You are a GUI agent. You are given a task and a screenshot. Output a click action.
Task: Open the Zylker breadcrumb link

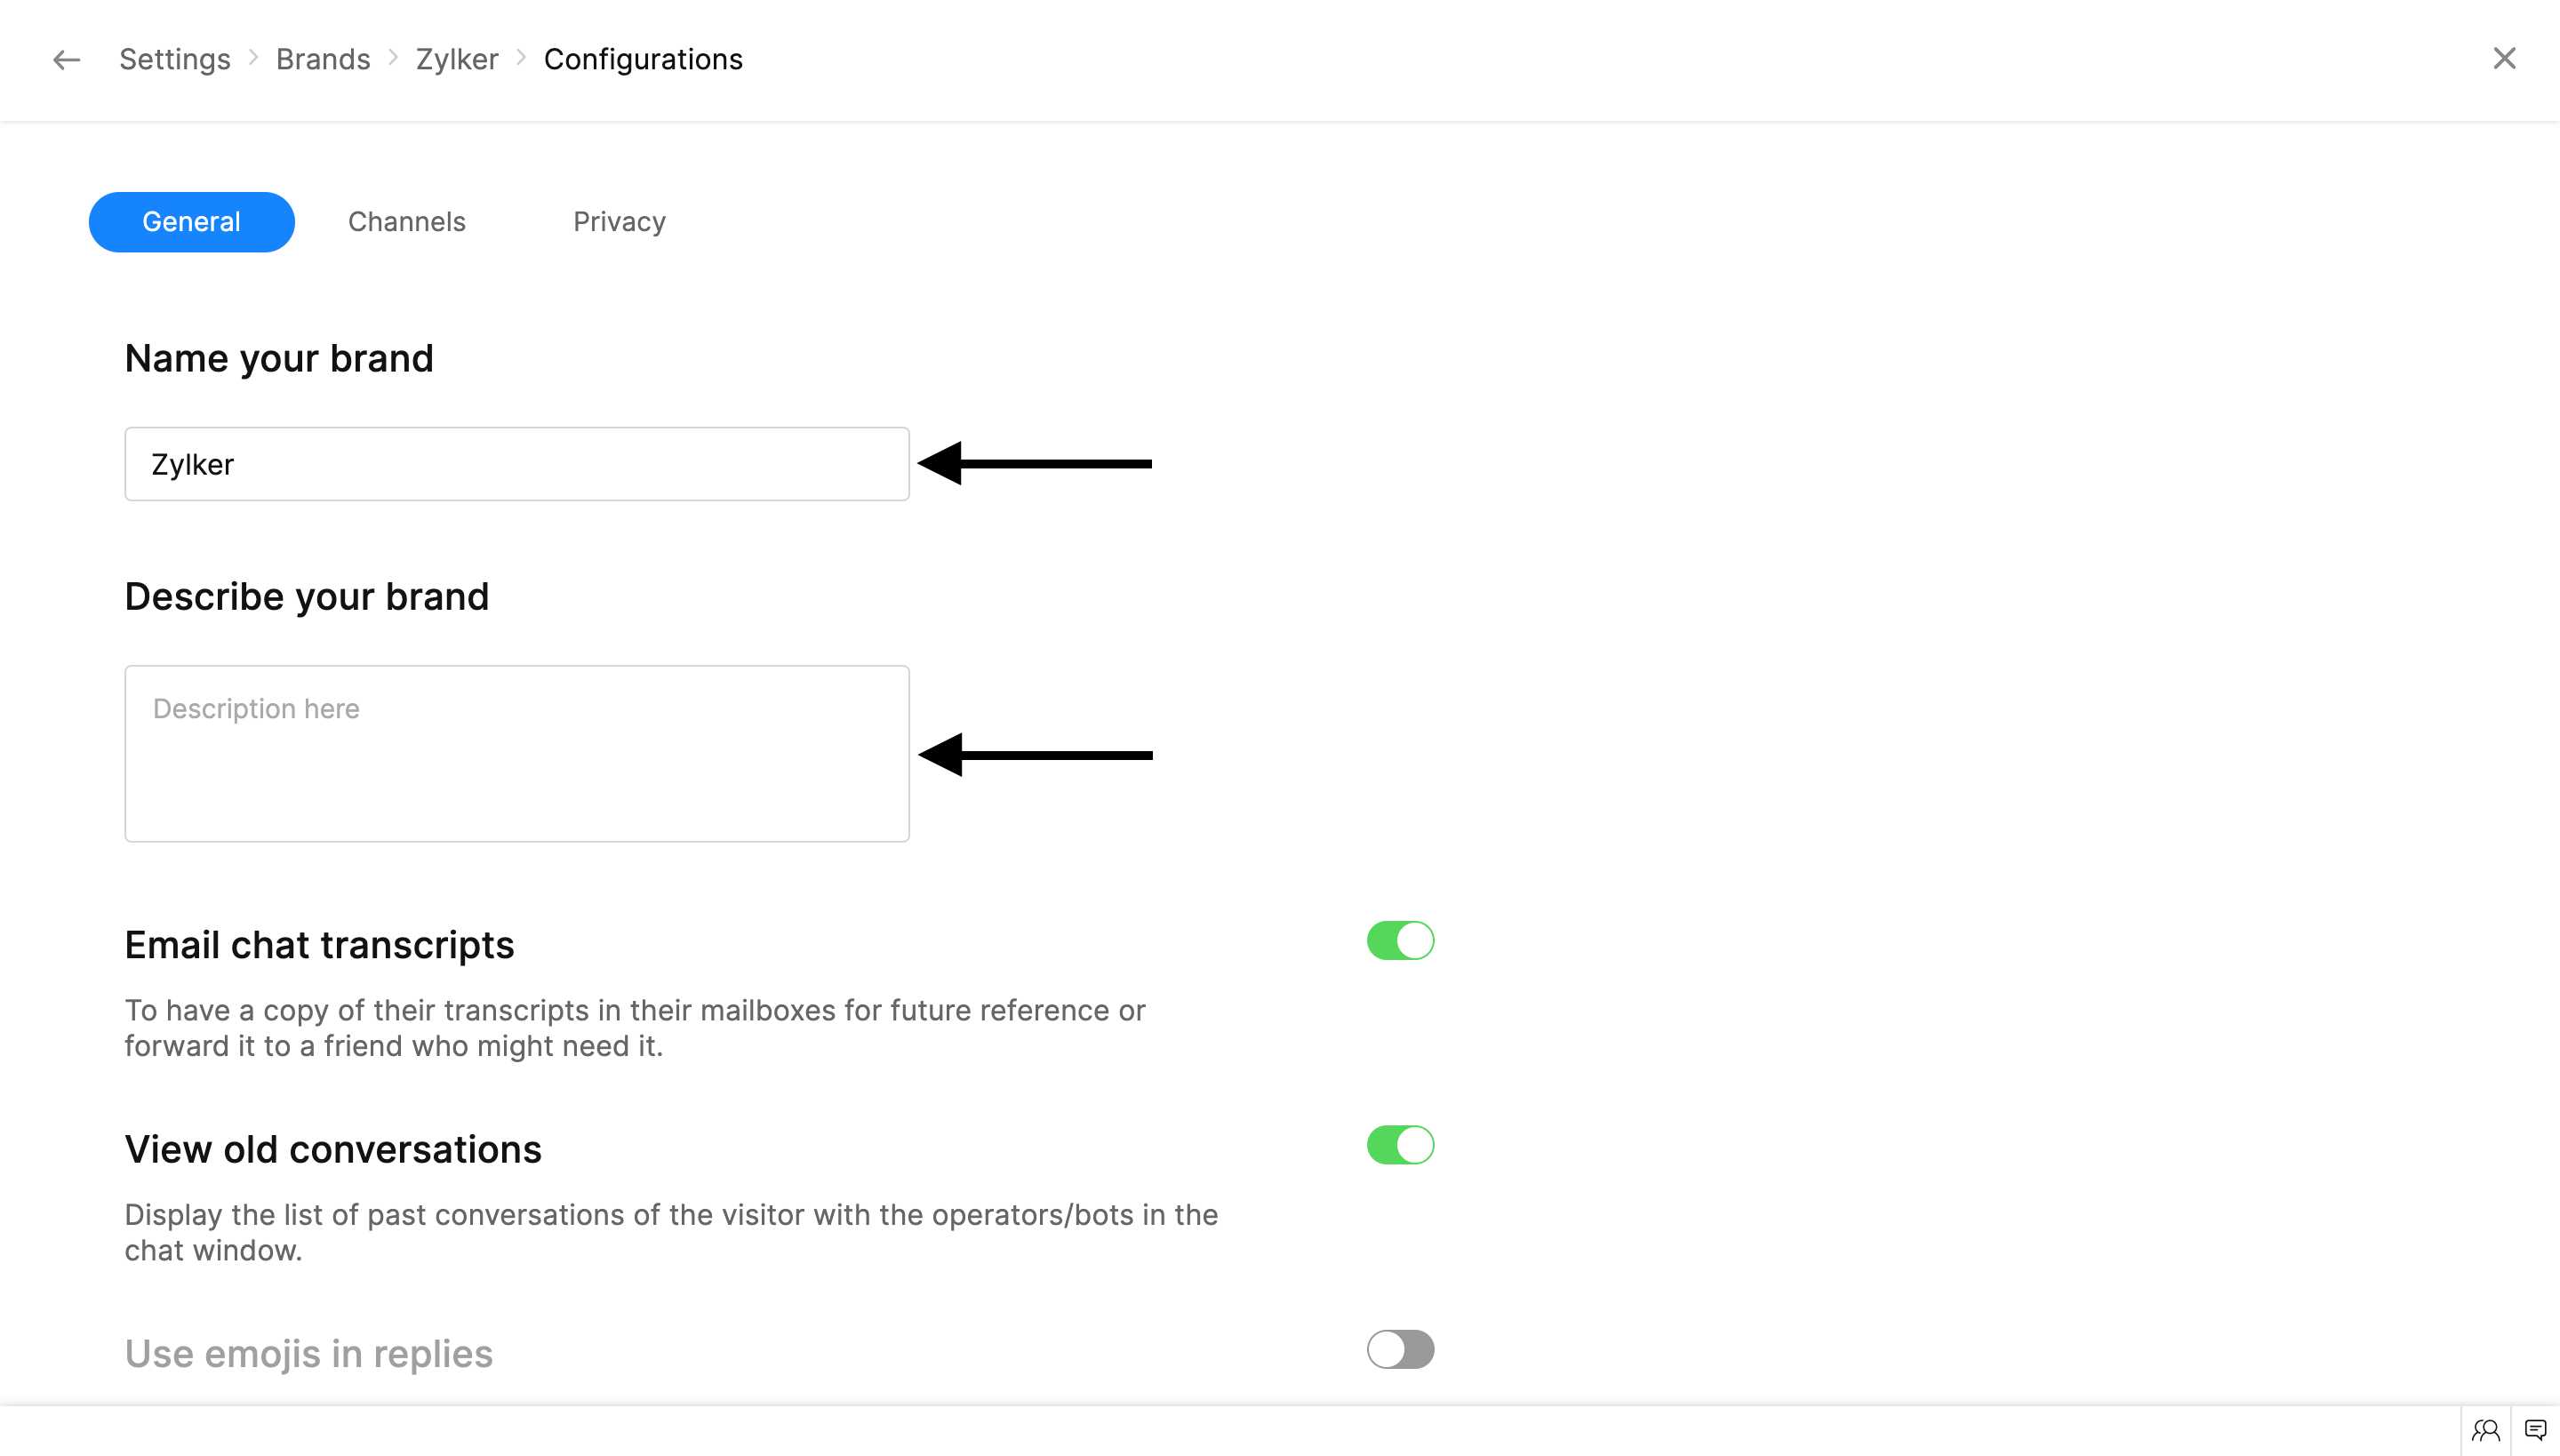click(457, 60)
